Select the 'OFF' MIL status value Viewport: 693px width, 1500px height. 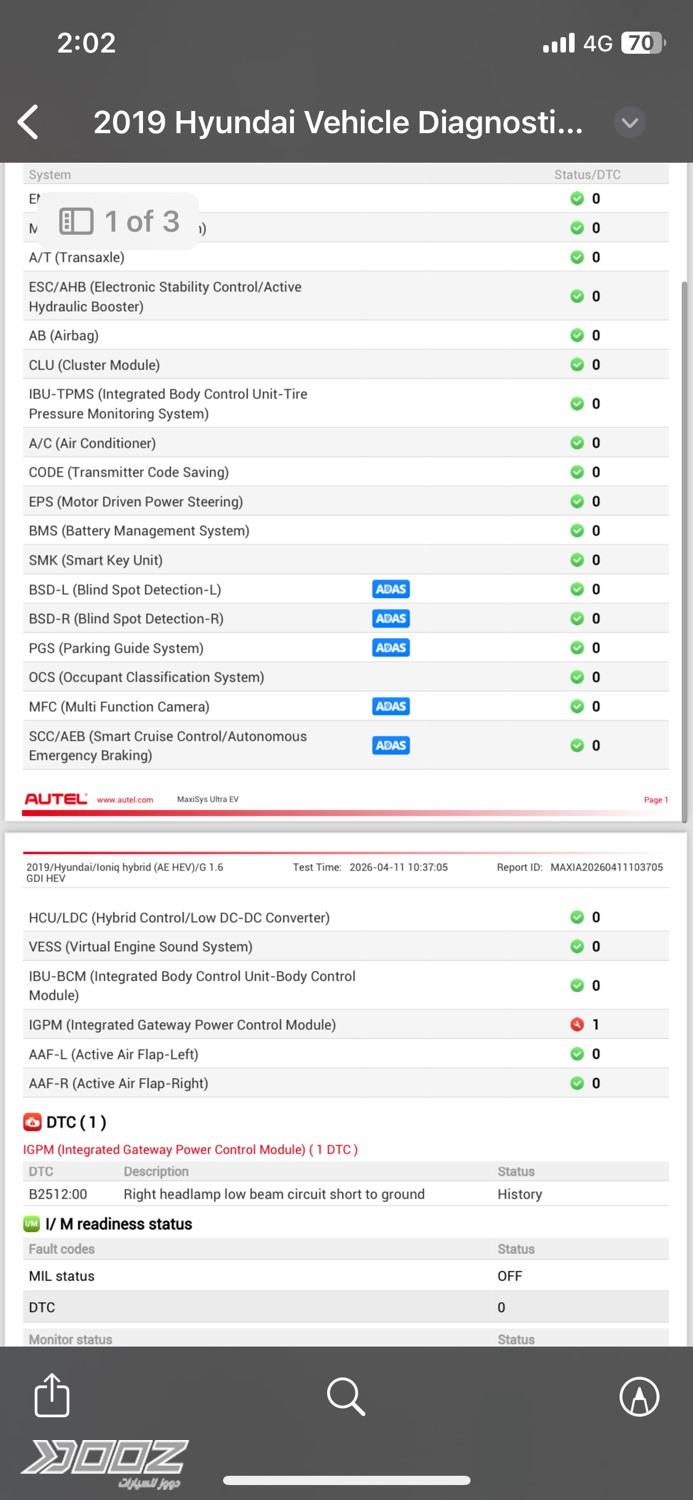click(x=510, y=1276)
